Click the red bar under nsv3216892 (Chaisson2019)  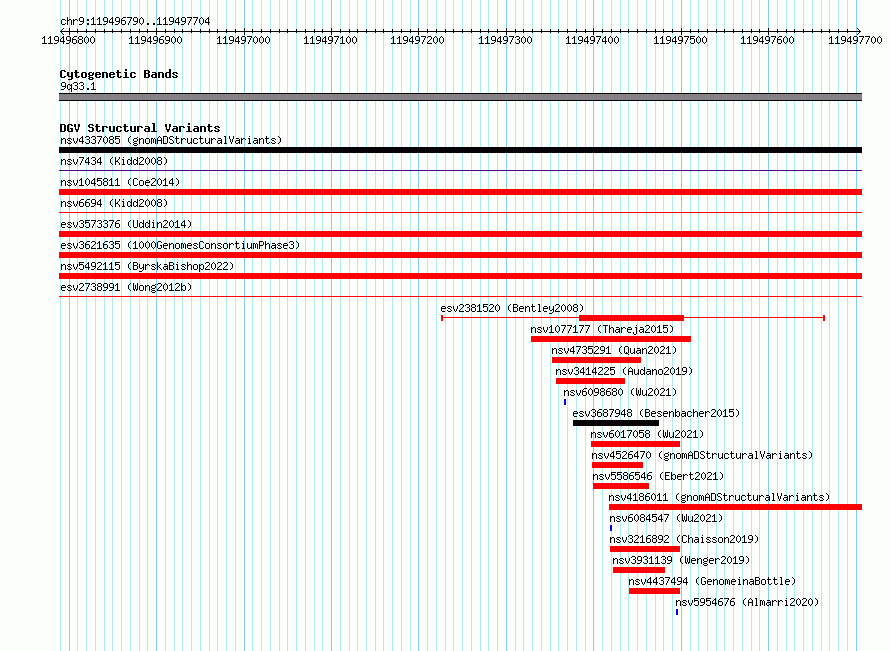(x=645, y=549)
